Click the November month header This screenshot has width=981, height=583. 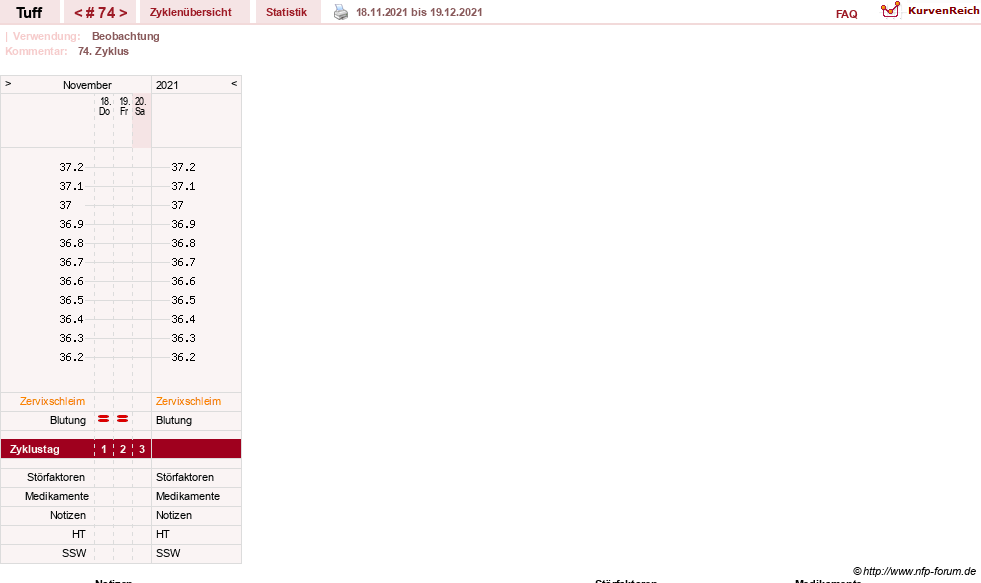pyautogui.click(x=87, y=85)
